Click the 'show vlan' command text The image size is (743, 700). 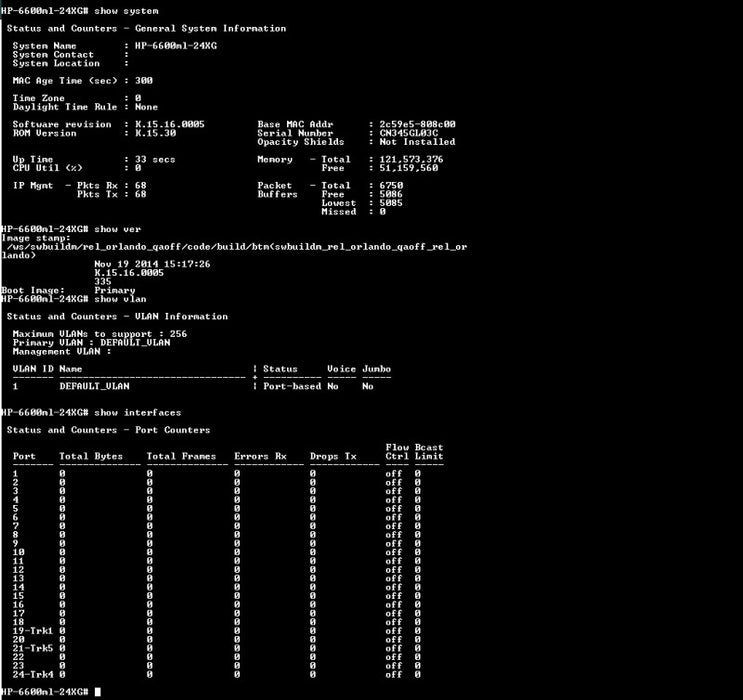(x=120, y=299)
